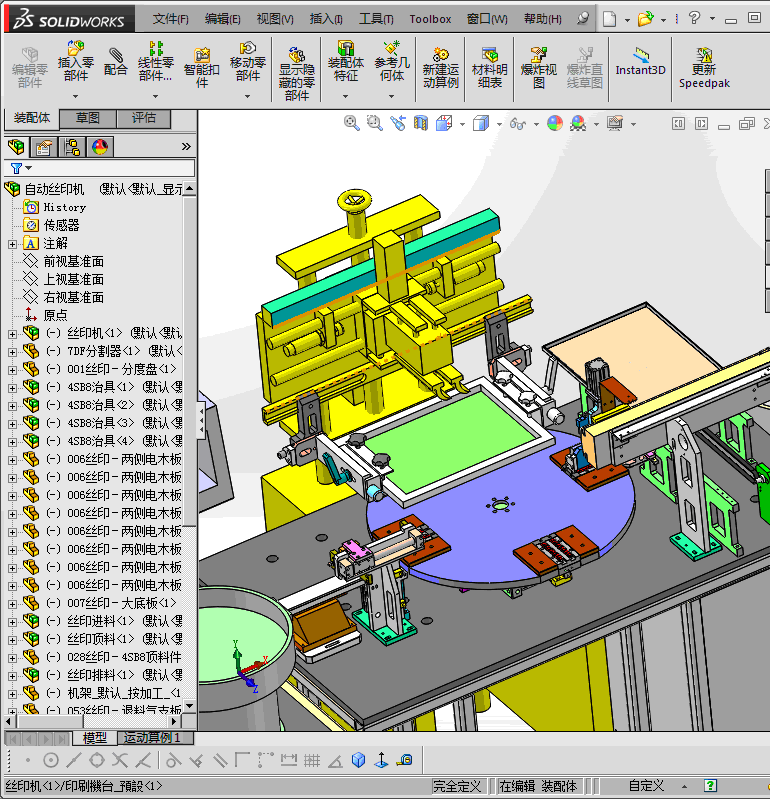Screen dimensions: 770x799
Task: Select 007丝印-大底板<1> tree item
Action: click(121, 603)
